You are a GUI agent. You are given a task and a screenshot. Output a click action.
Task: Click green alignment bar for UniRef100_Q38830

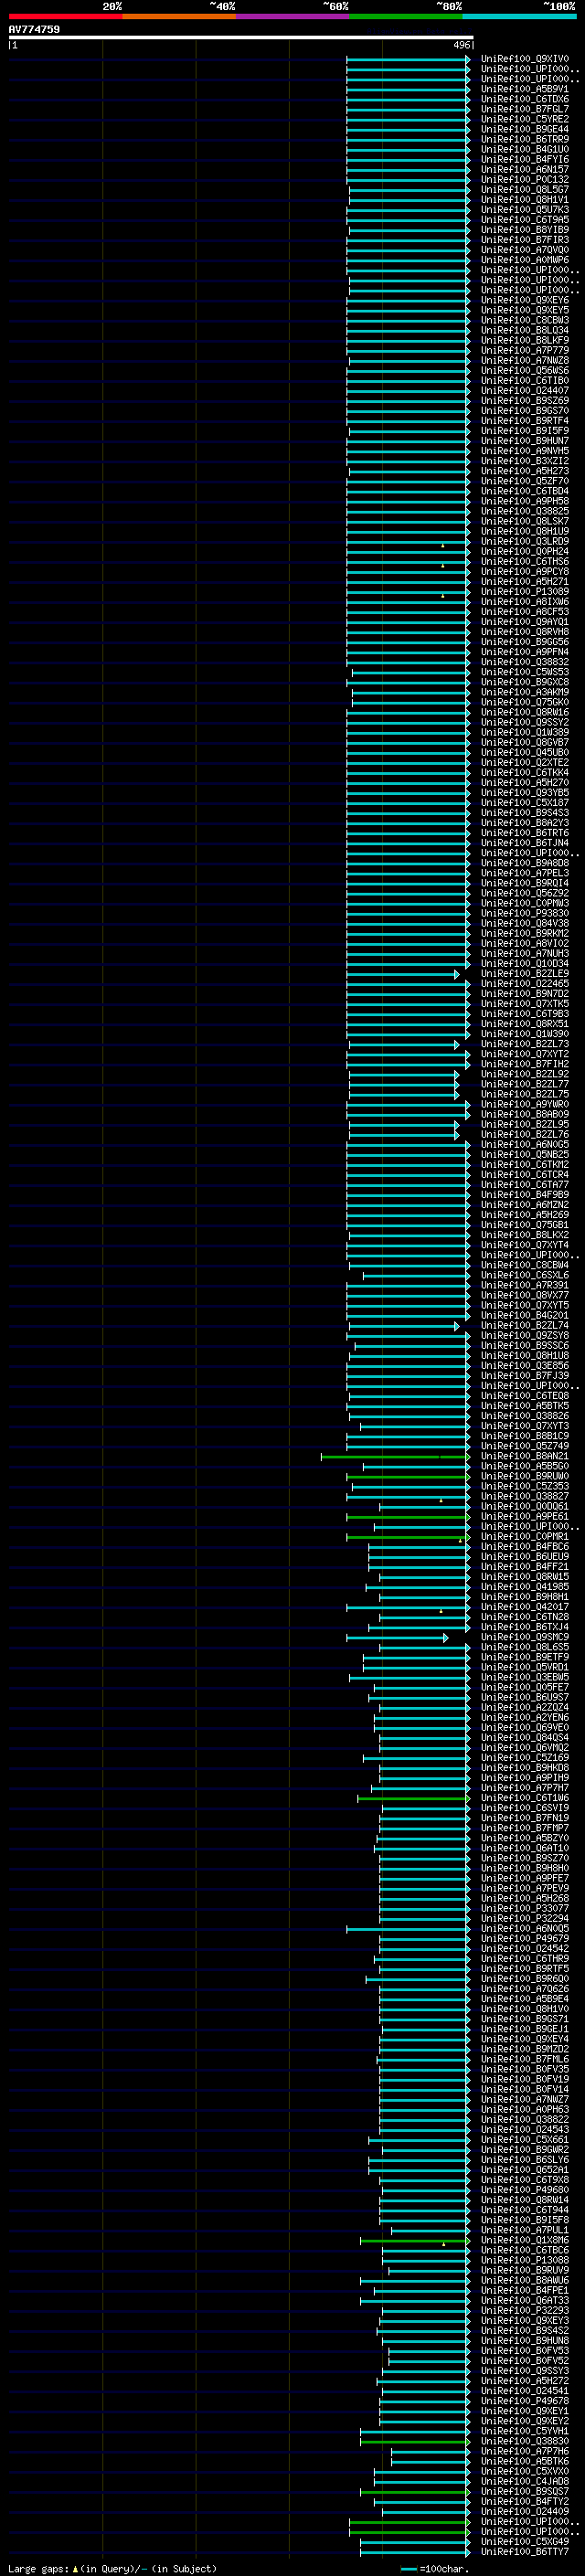415,2442
